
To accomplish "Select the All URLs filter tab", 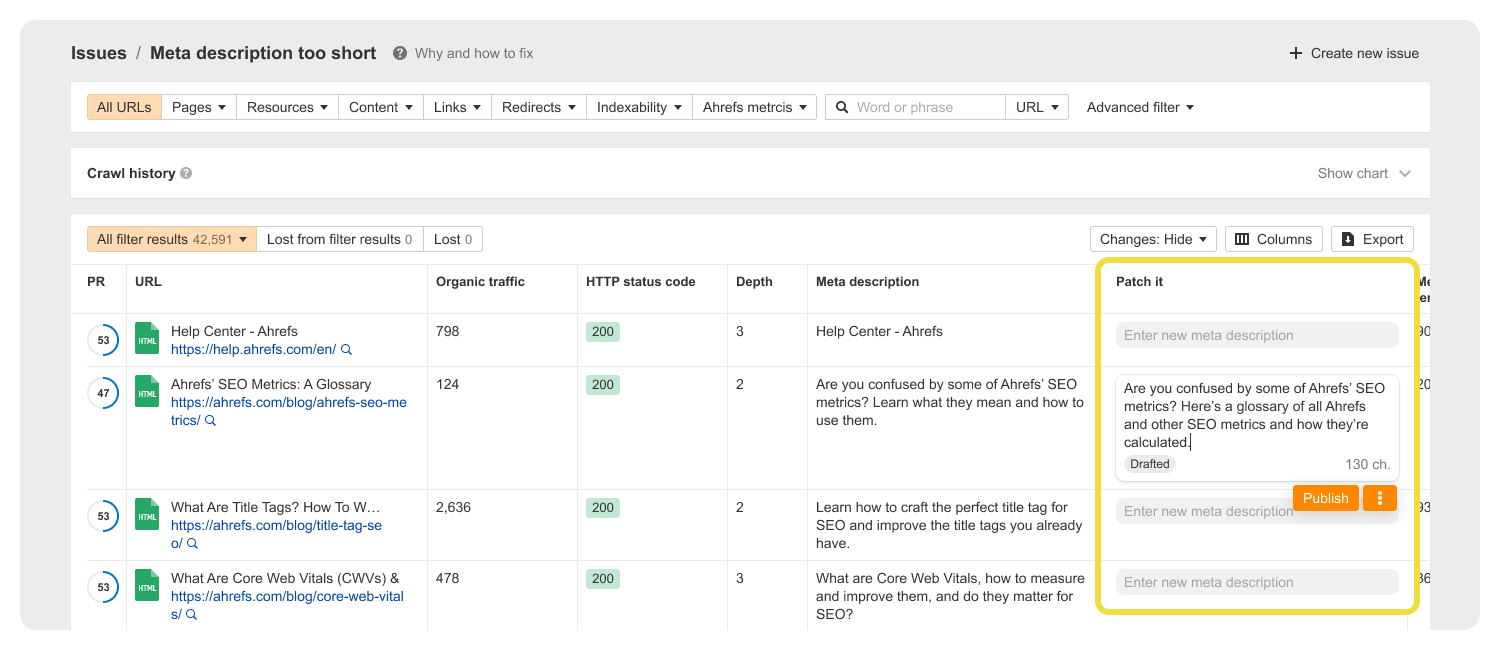I will (x=123, y=106).
